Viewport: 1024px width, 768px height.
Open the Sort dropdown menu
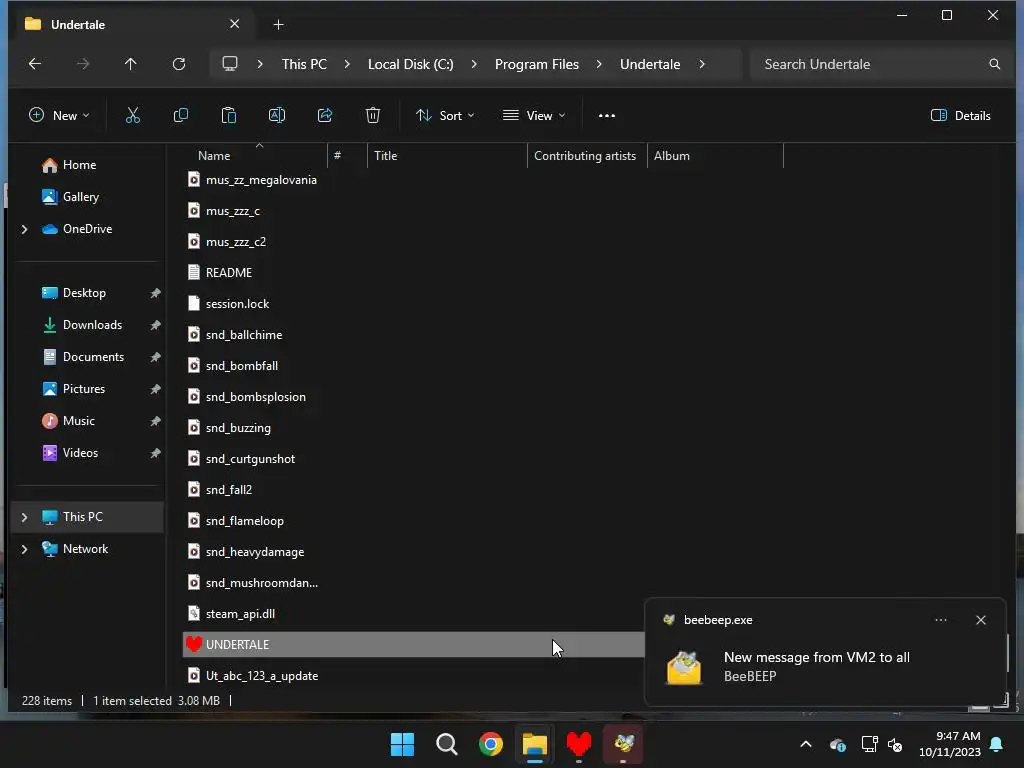tap(445, 116)
